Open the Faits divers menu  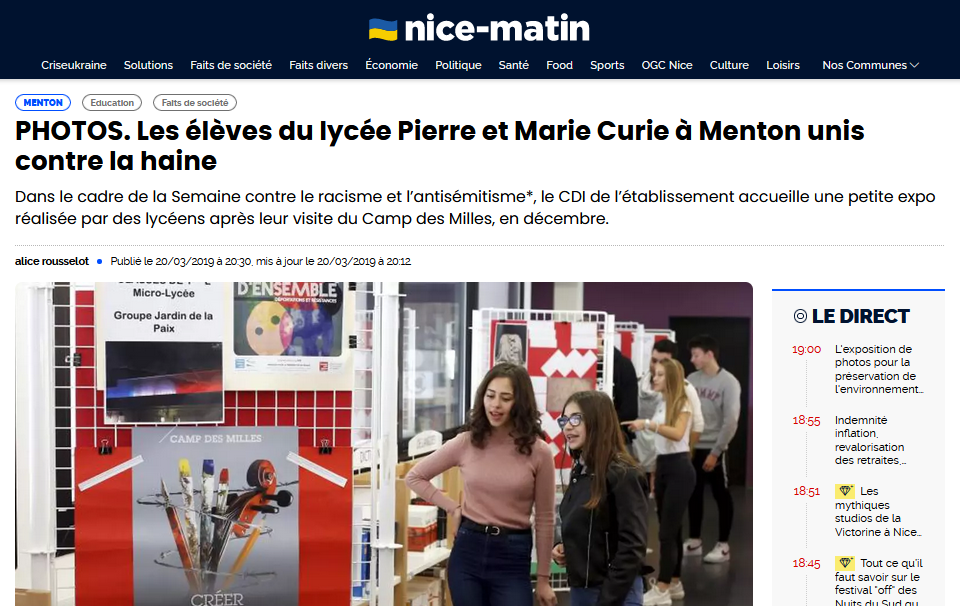(x=318, y=65)
